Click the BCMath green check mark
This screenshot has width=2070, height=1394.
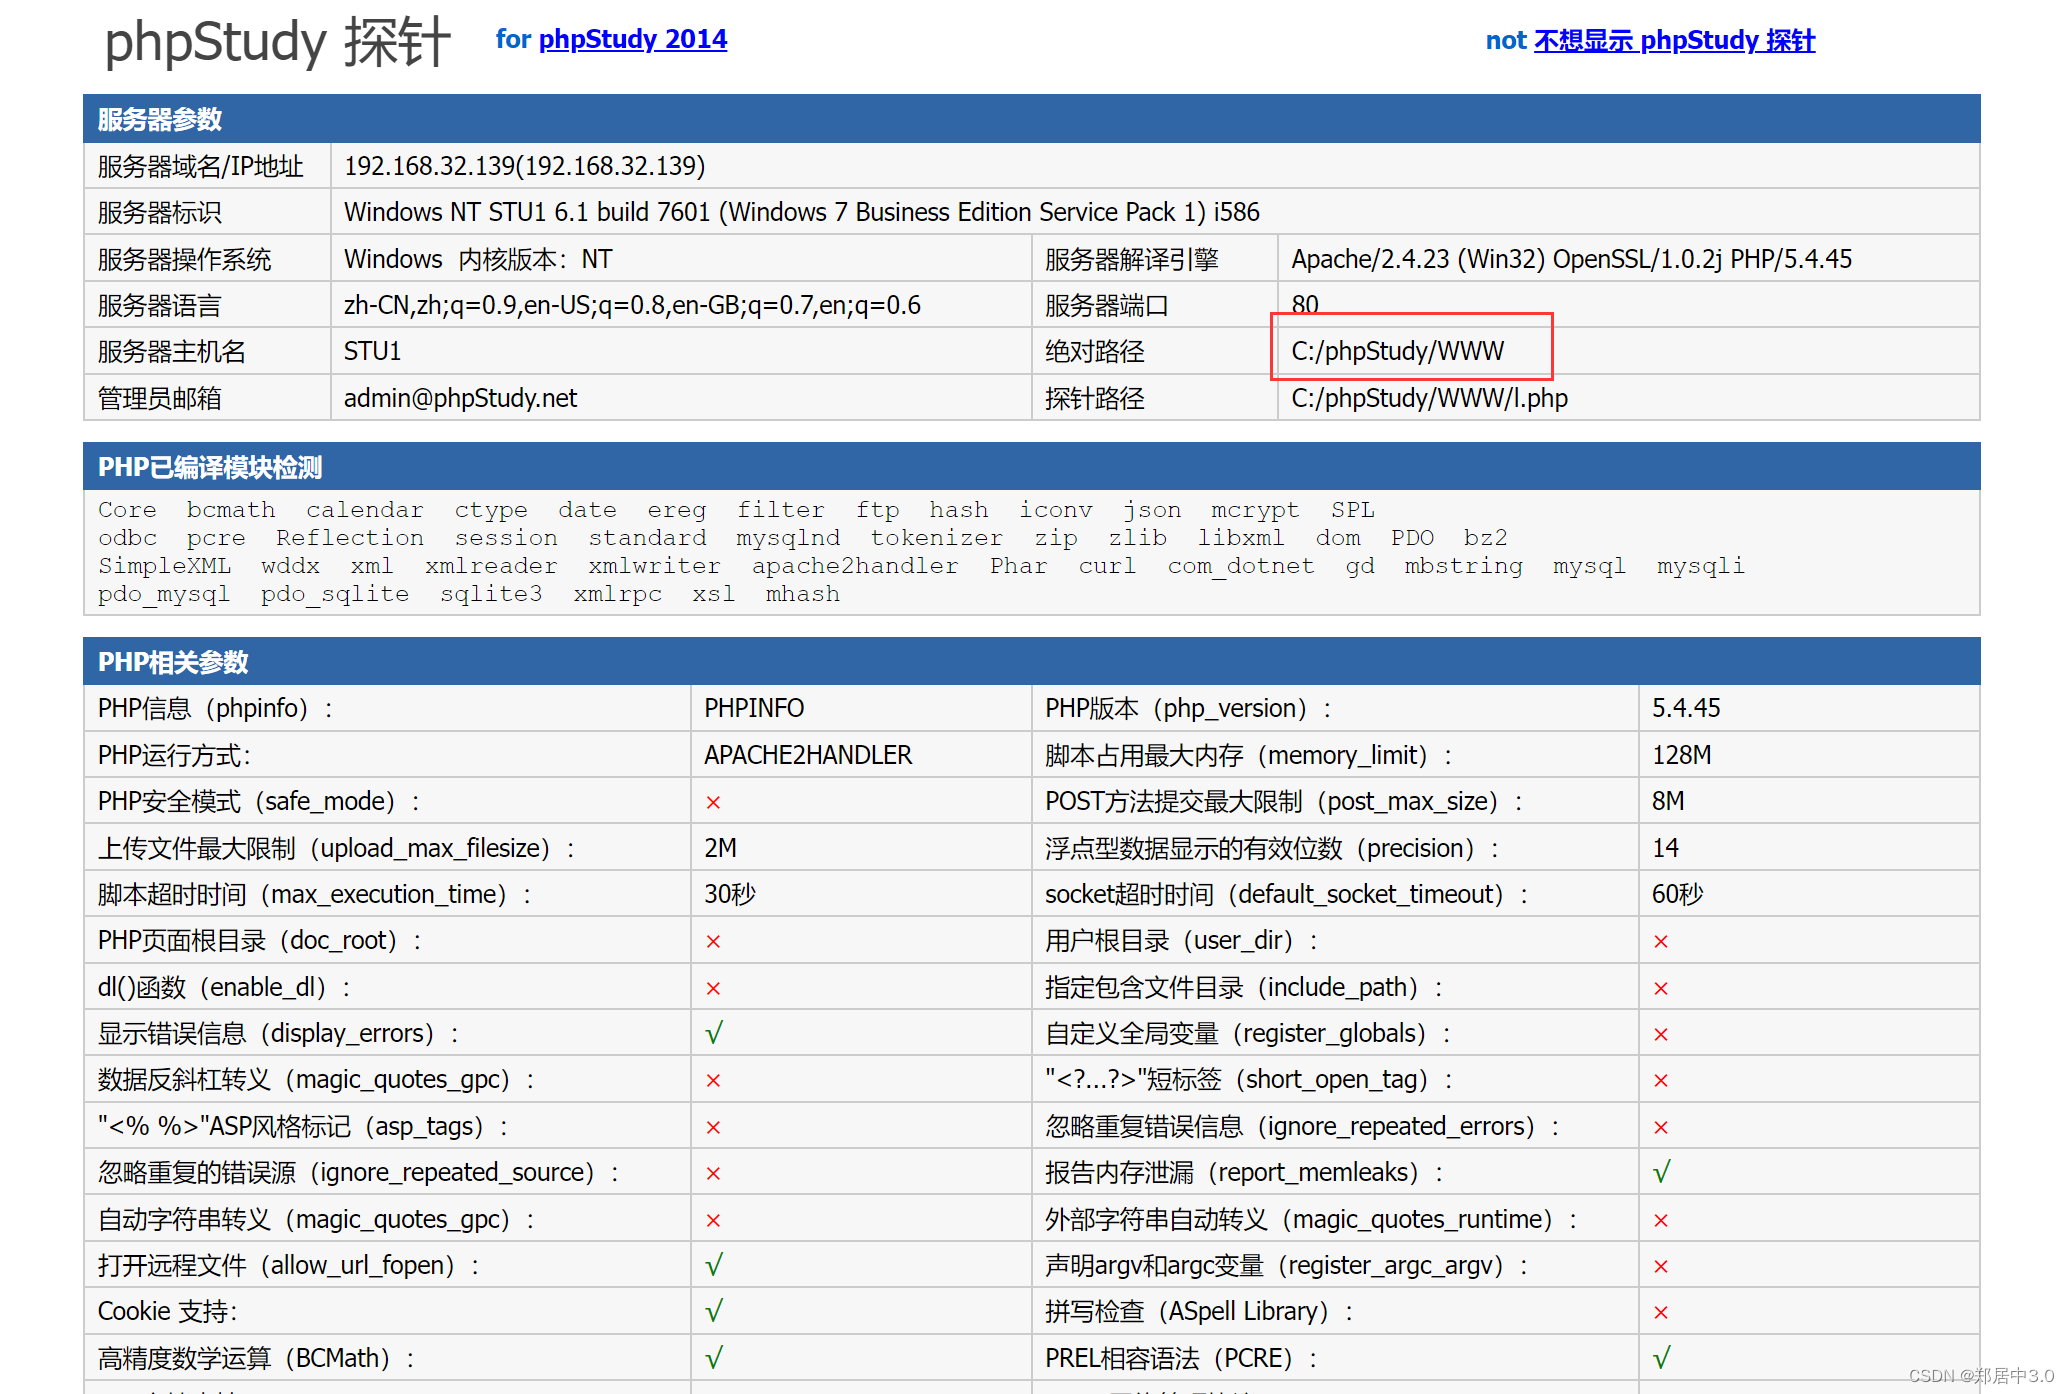pyautogui.click(x=714, y=1358)
